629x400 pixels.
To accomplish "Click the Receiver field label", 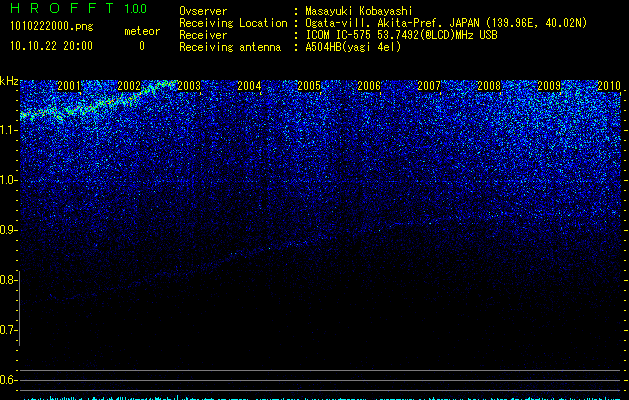I will [x=203, y=35].
